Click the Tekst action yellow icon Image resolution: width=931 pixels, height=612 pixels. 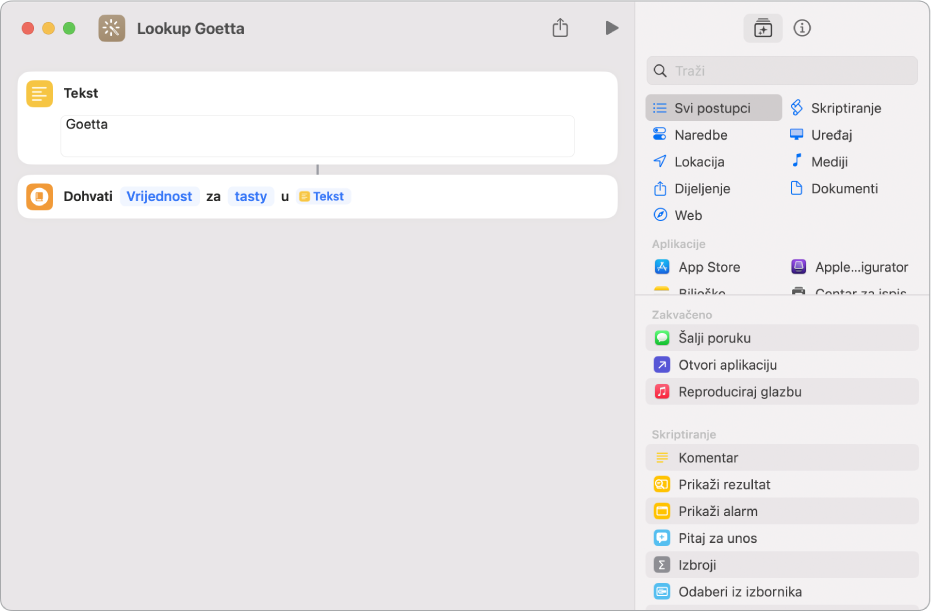(x=40, y=93)
